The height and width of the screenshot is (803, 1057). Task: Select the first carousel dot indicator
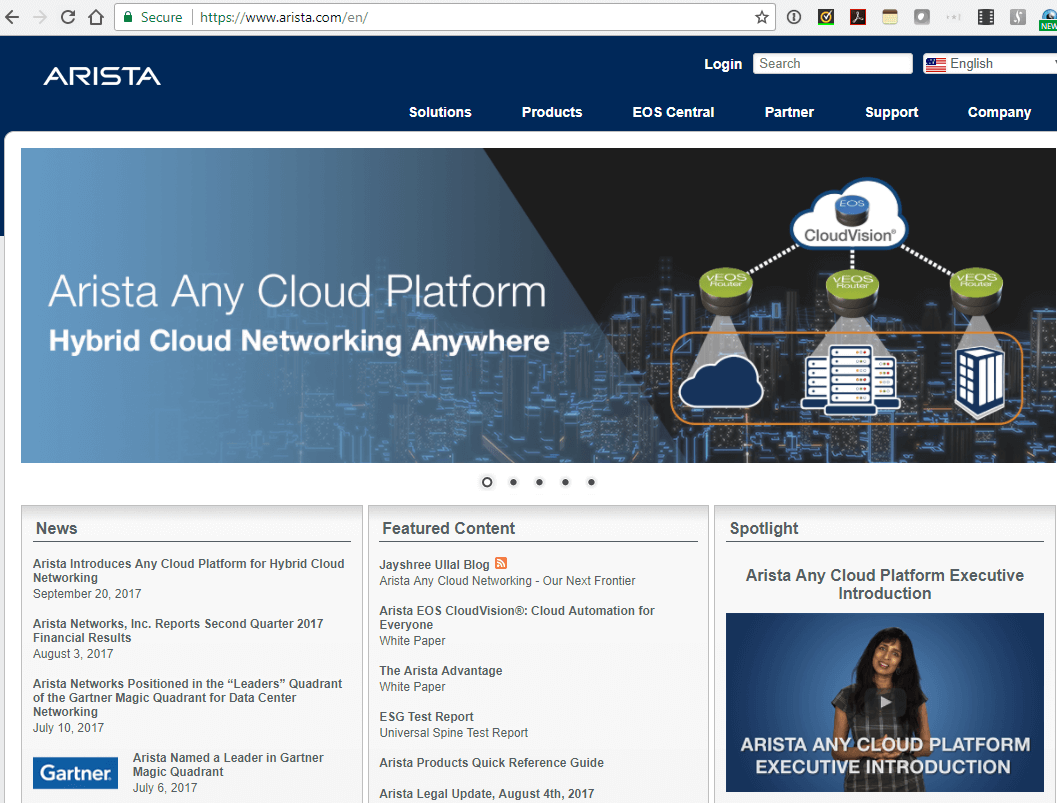point(487,482)
